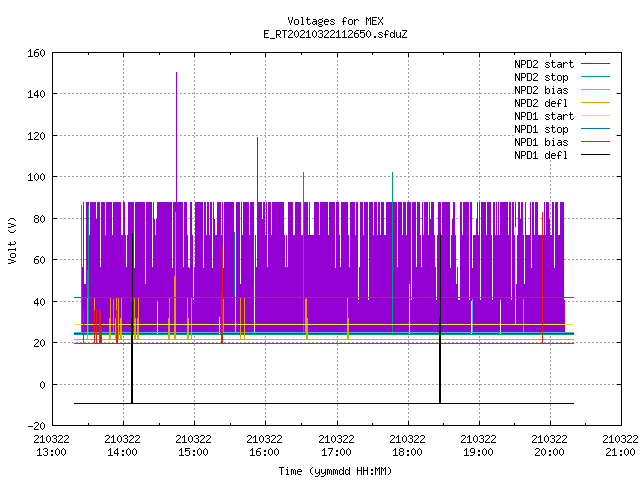Viewport: 640px width, 480px height.
Task: Click the filename E_RT20210322112650.sfduZ subtitle
Action: [335, 34]
